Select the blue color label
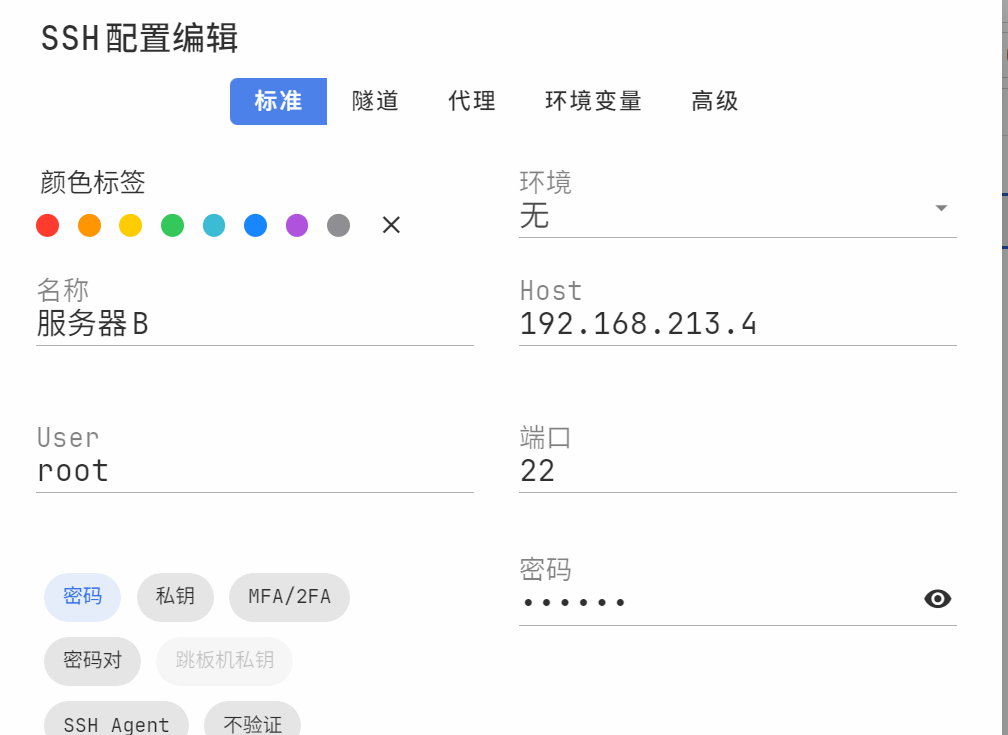This screenshot has height=735, width=1008. 256,225
